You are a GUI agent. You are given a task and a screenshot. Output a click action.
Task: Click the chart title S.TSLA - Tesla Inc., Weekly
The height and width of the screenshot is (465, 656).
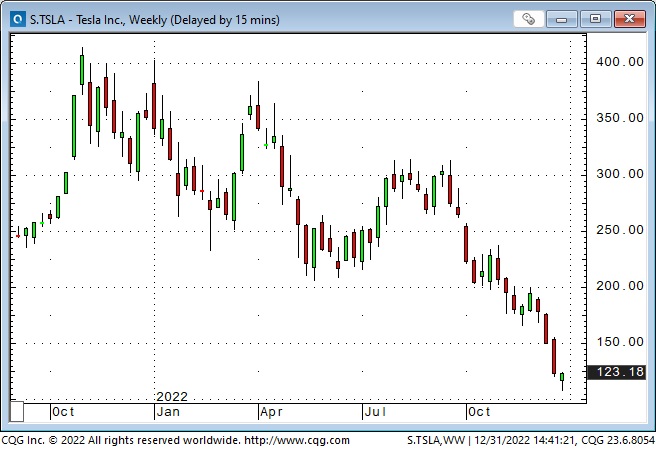[155, 20]
